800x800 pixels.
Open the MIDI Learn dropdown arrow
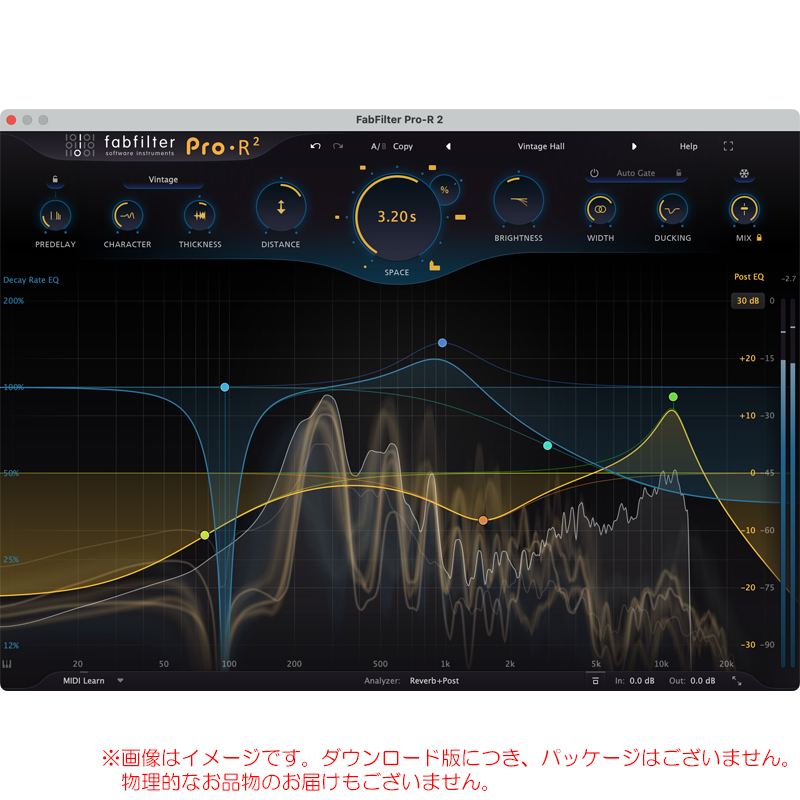click(120, 681)
